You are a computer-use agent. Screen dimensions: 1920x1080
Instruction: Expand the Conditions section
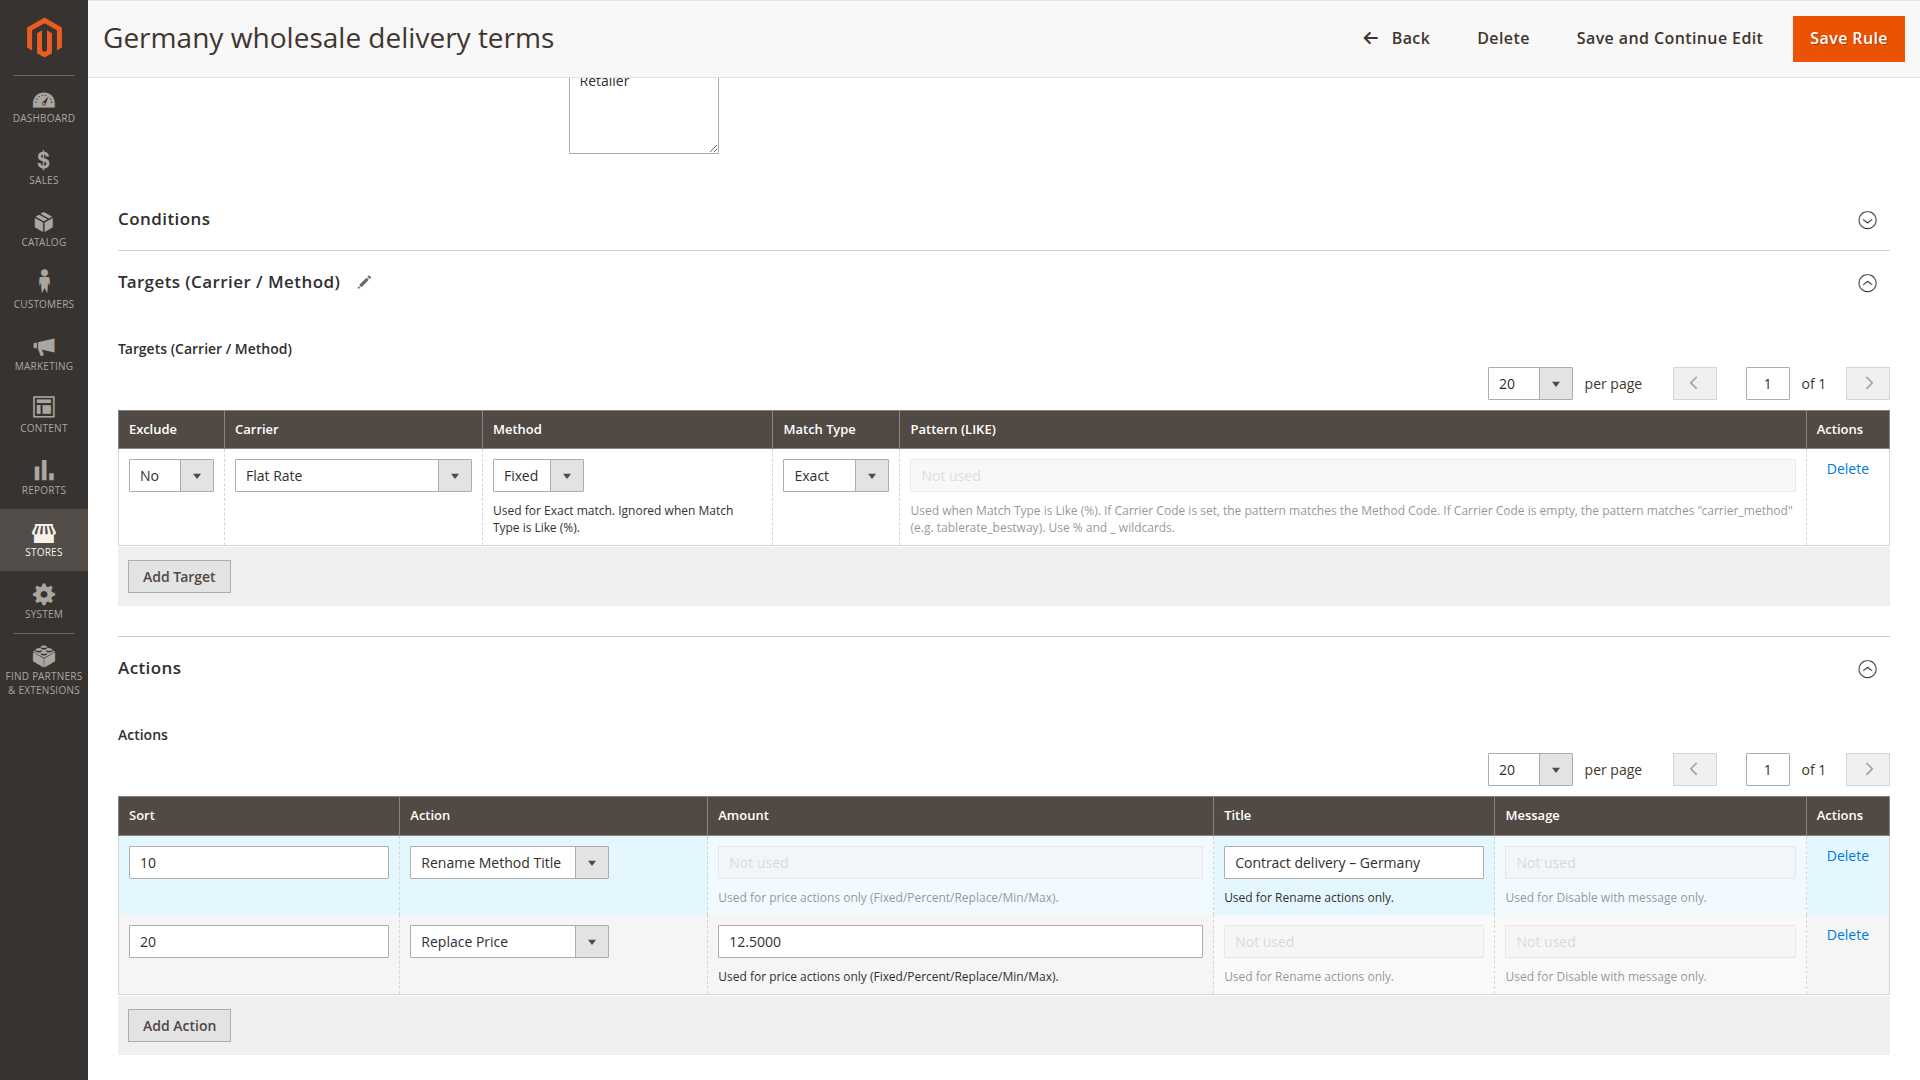coord(1867,220)
